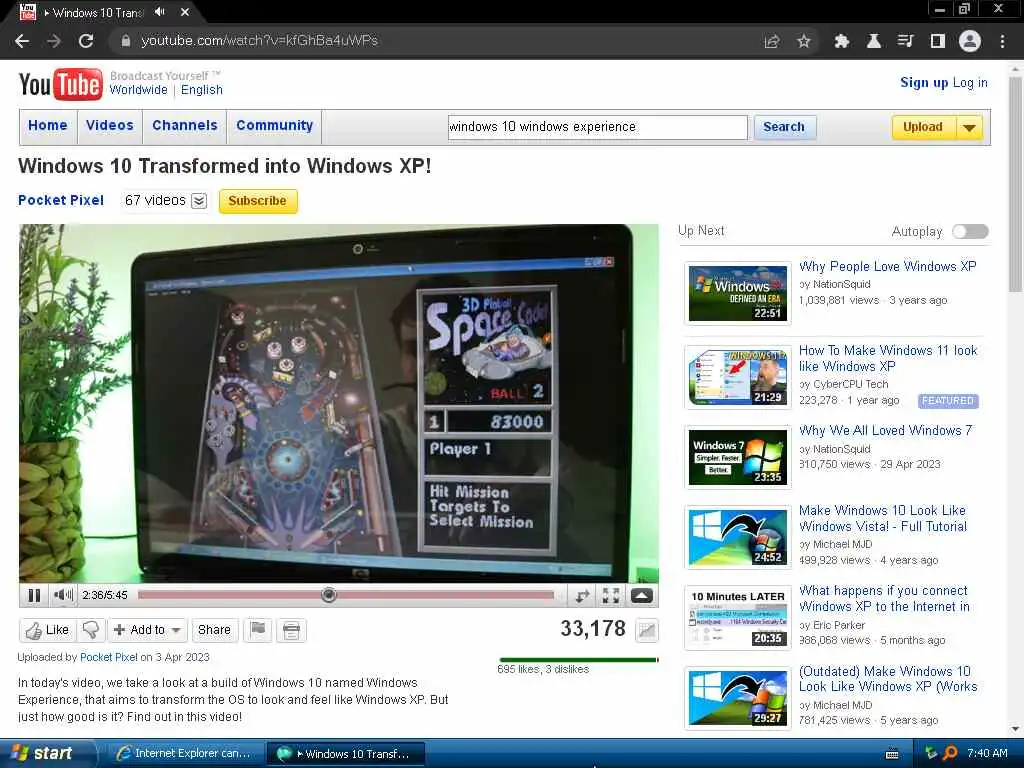Open the transcript/print icon next to flag
1024x768 pixels.
(291, 630)
